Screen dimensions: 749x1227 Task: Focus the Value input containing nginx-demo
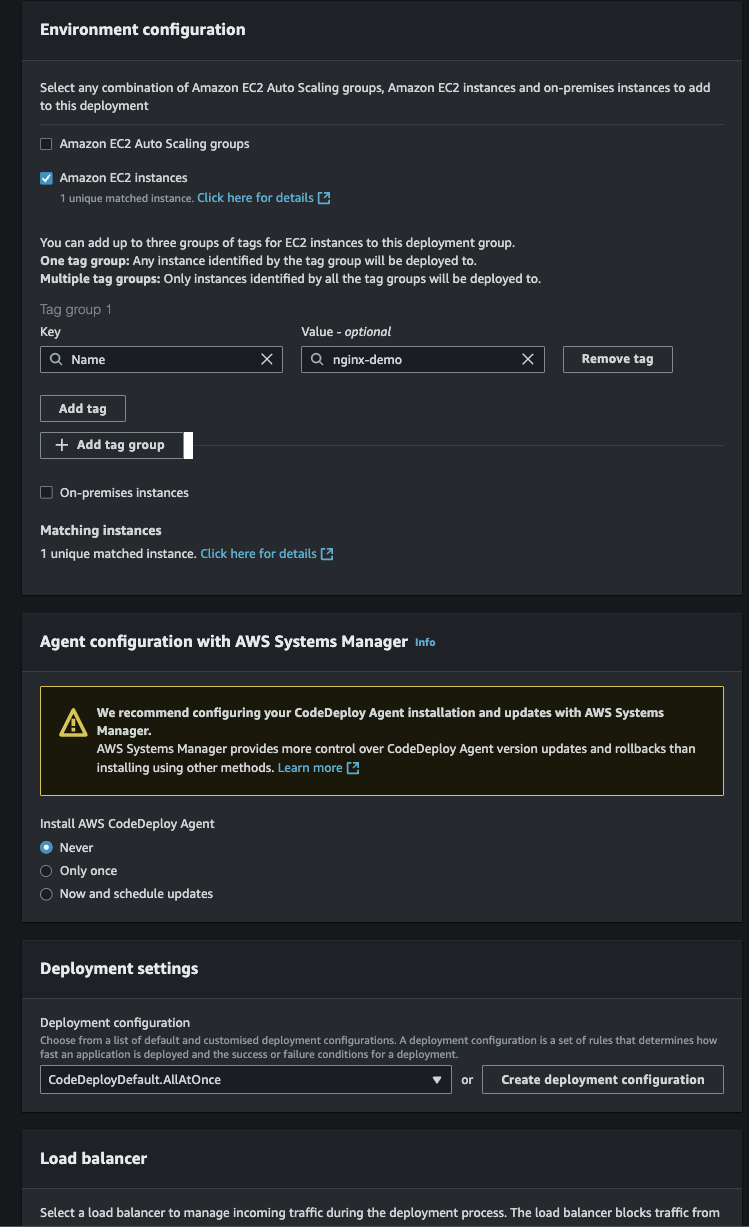[423, 359]
